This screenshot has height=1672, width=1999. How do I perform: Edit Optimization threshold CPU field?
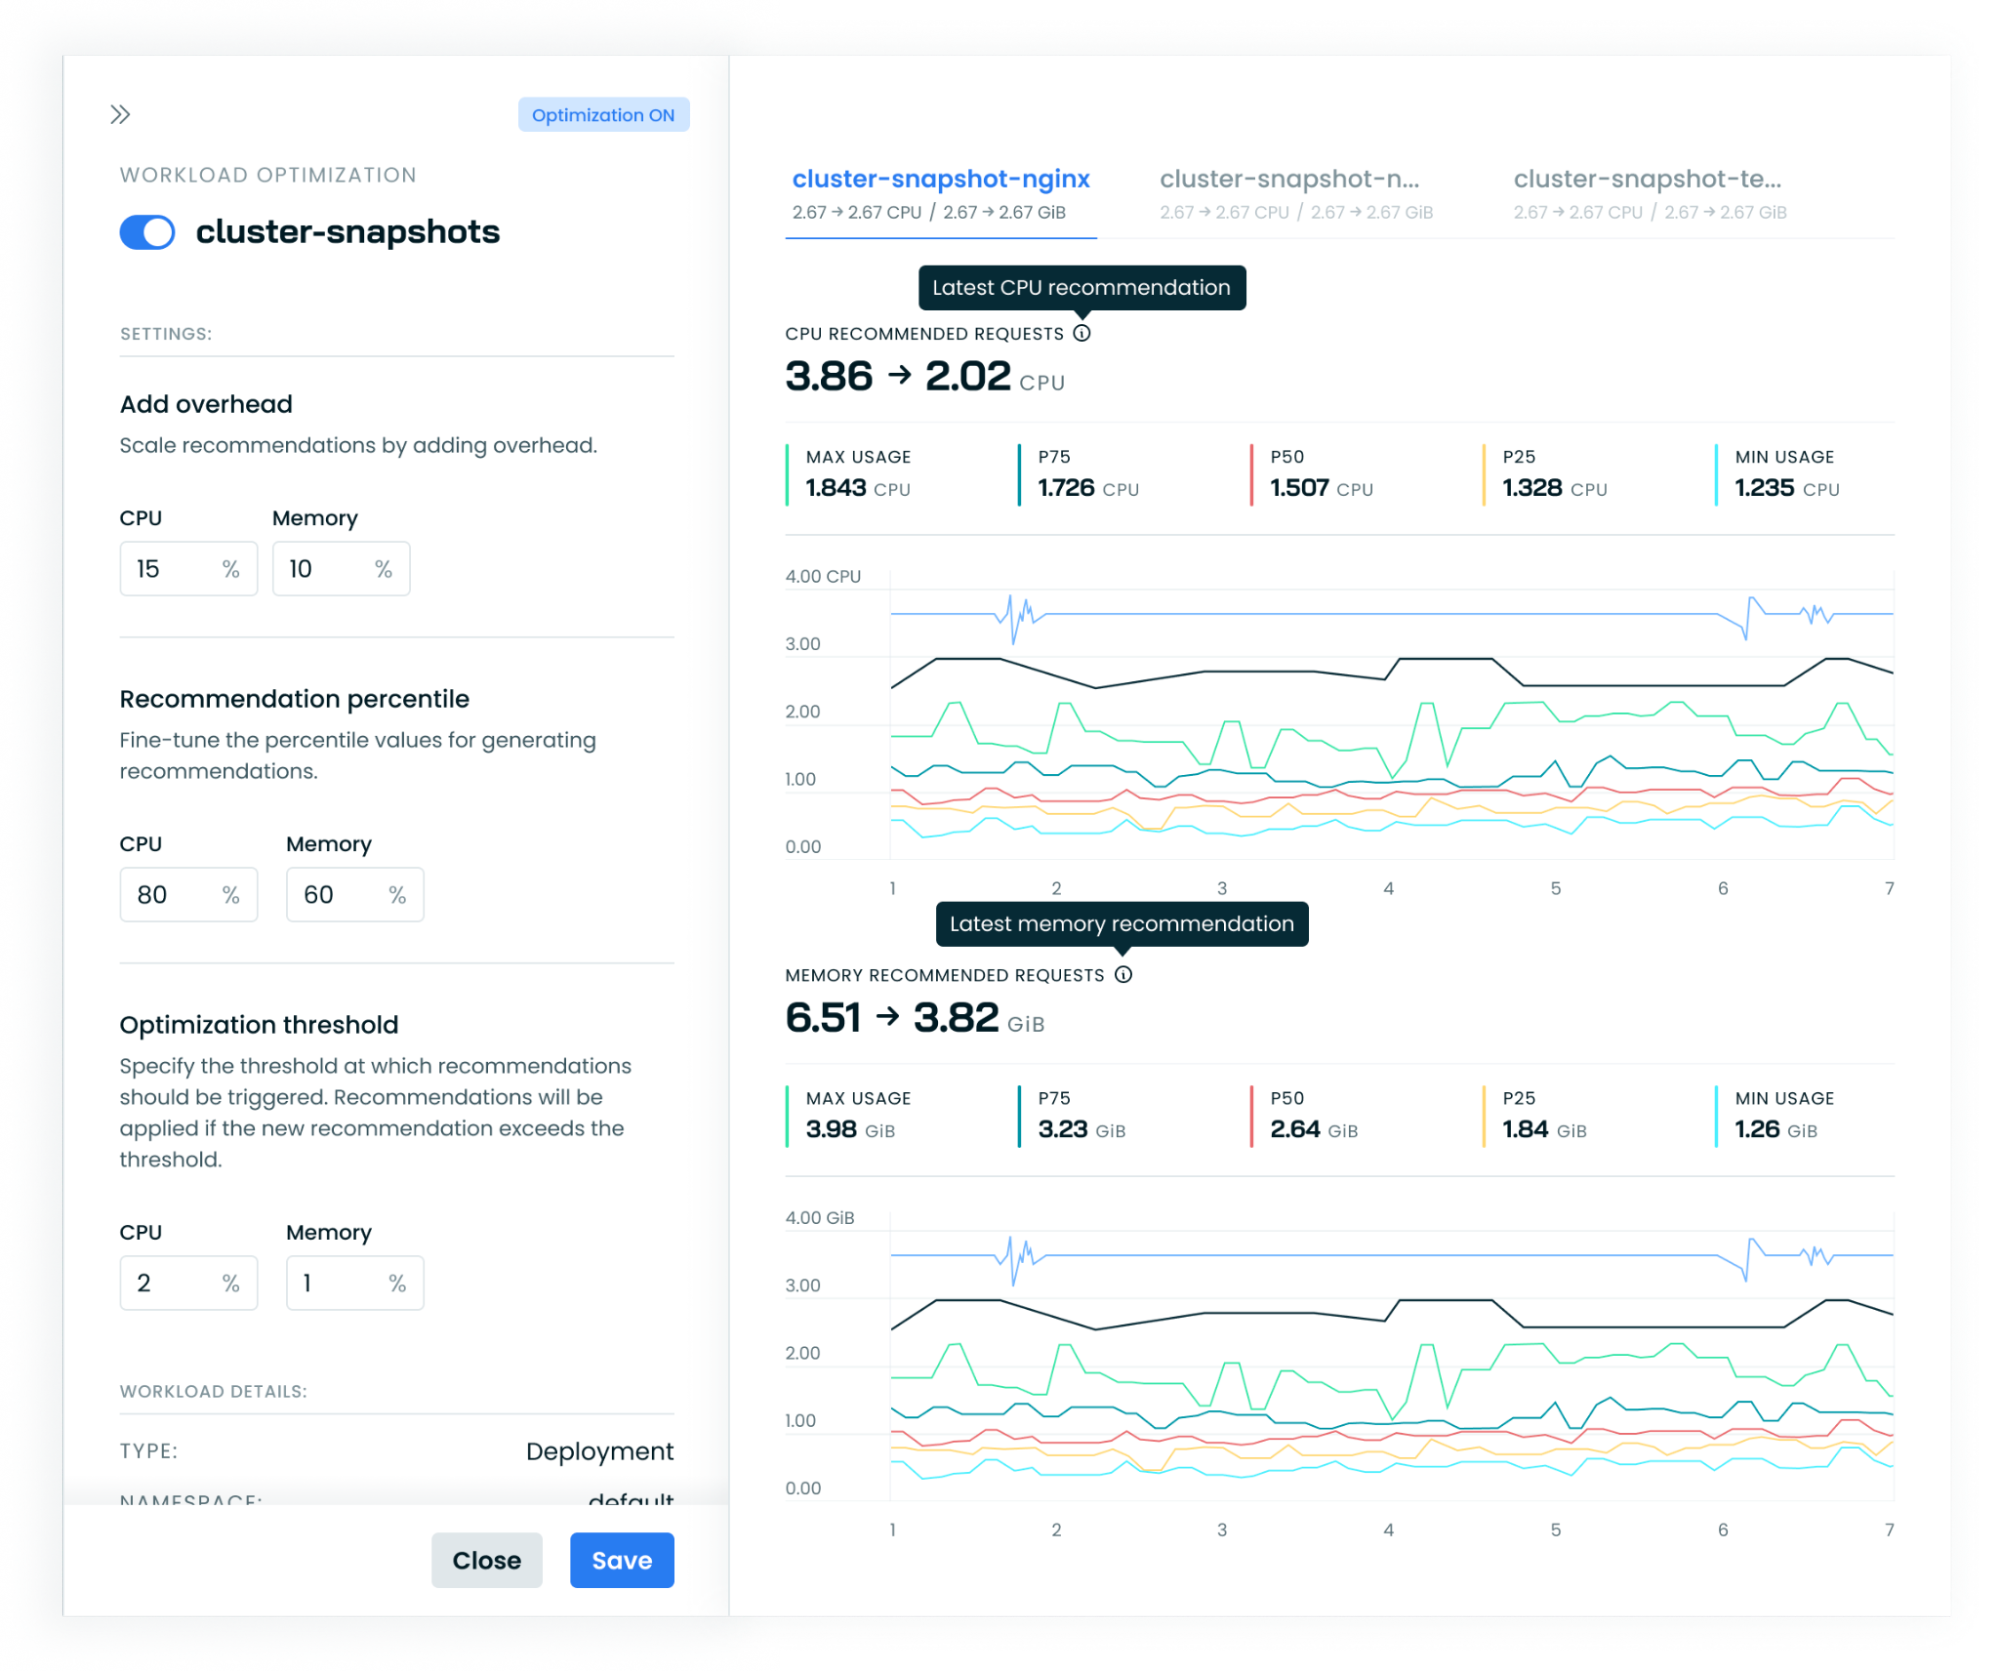[188, 1283]
